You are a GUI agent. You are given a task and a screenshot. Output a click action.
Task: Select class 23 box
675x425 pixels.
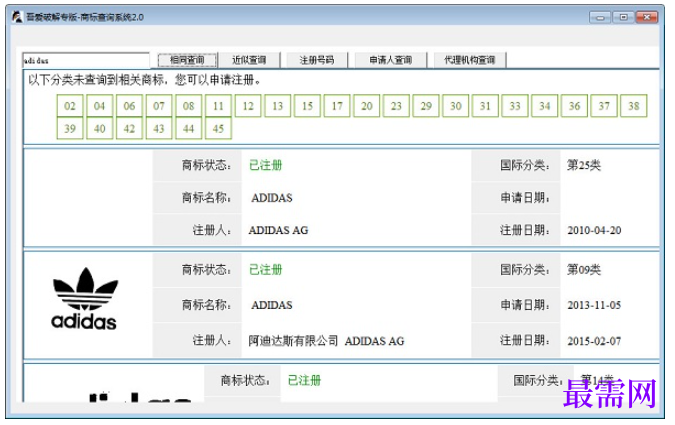(x=396, y=106)
